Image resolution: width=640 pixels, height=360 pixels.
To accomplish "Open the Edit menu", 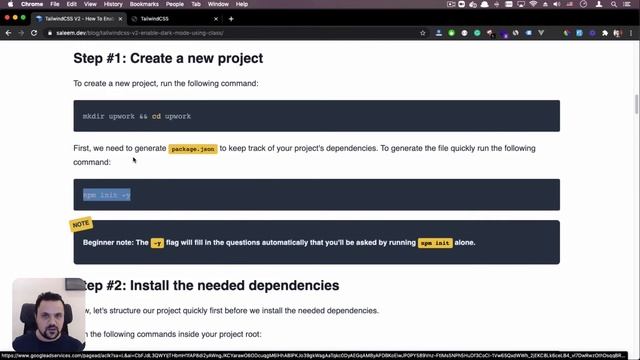I will [71, 4].
